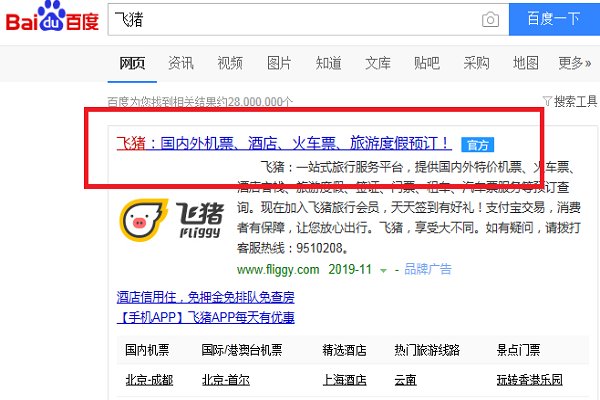
Task: Click the 百度一下 search button
Action: (x=554, y=19)
